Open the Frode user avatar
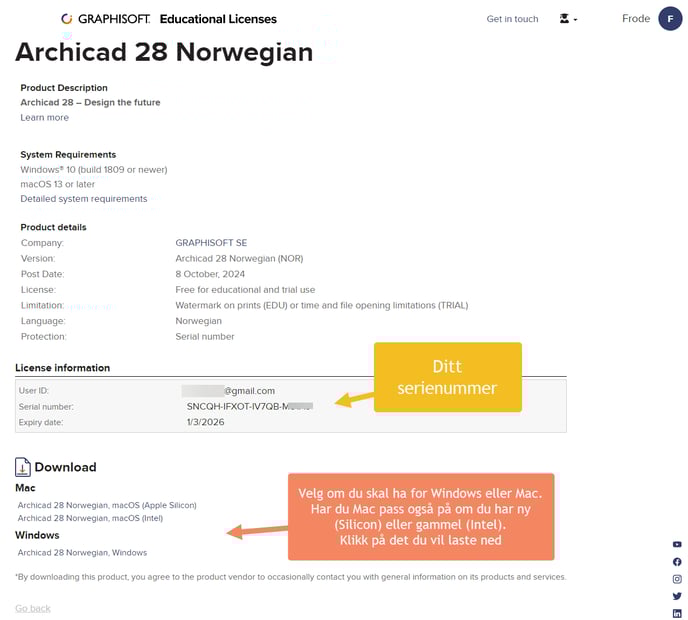The image size is (688, 620). tap(670, 19)
